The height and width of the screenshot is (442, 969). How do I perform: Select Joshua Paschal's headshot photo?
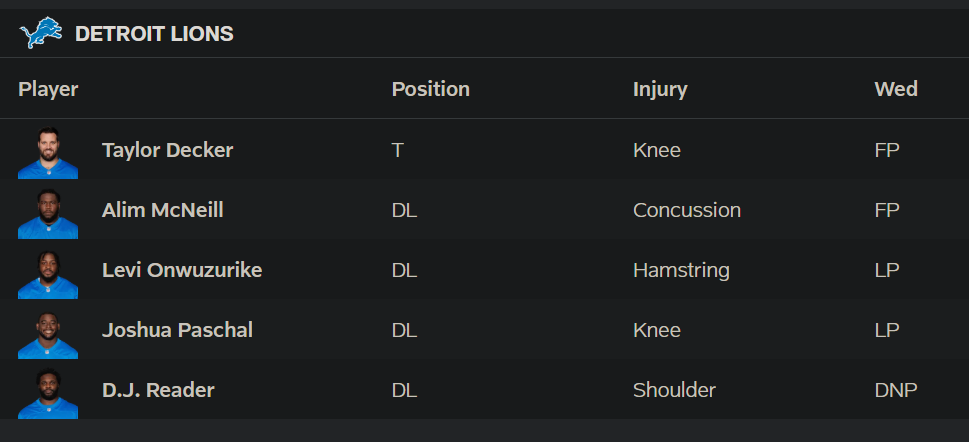48,332
